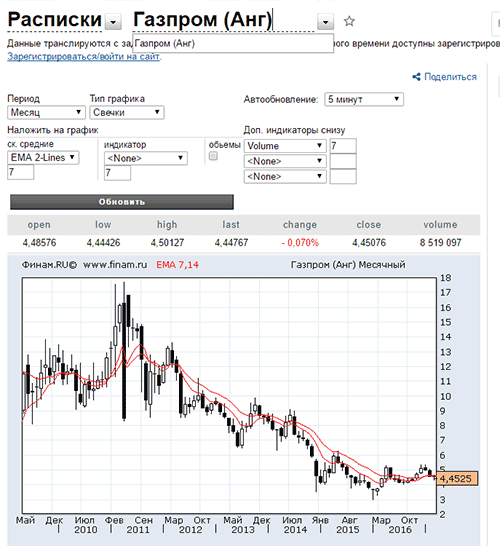Click the last value 4,44767
Image resolution: width=500 pixels, height=546 pixels.
point(231,243)
